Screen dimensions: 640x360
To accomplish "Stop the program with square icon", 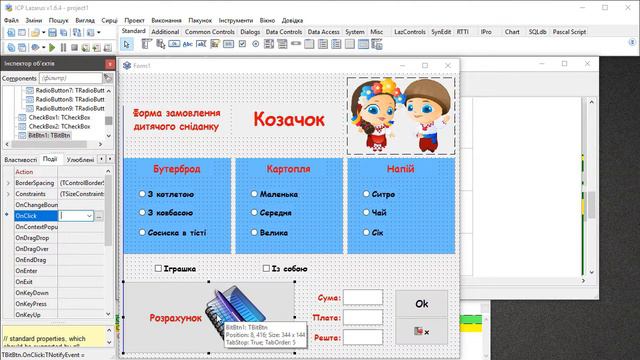I will tap(74, 48).
